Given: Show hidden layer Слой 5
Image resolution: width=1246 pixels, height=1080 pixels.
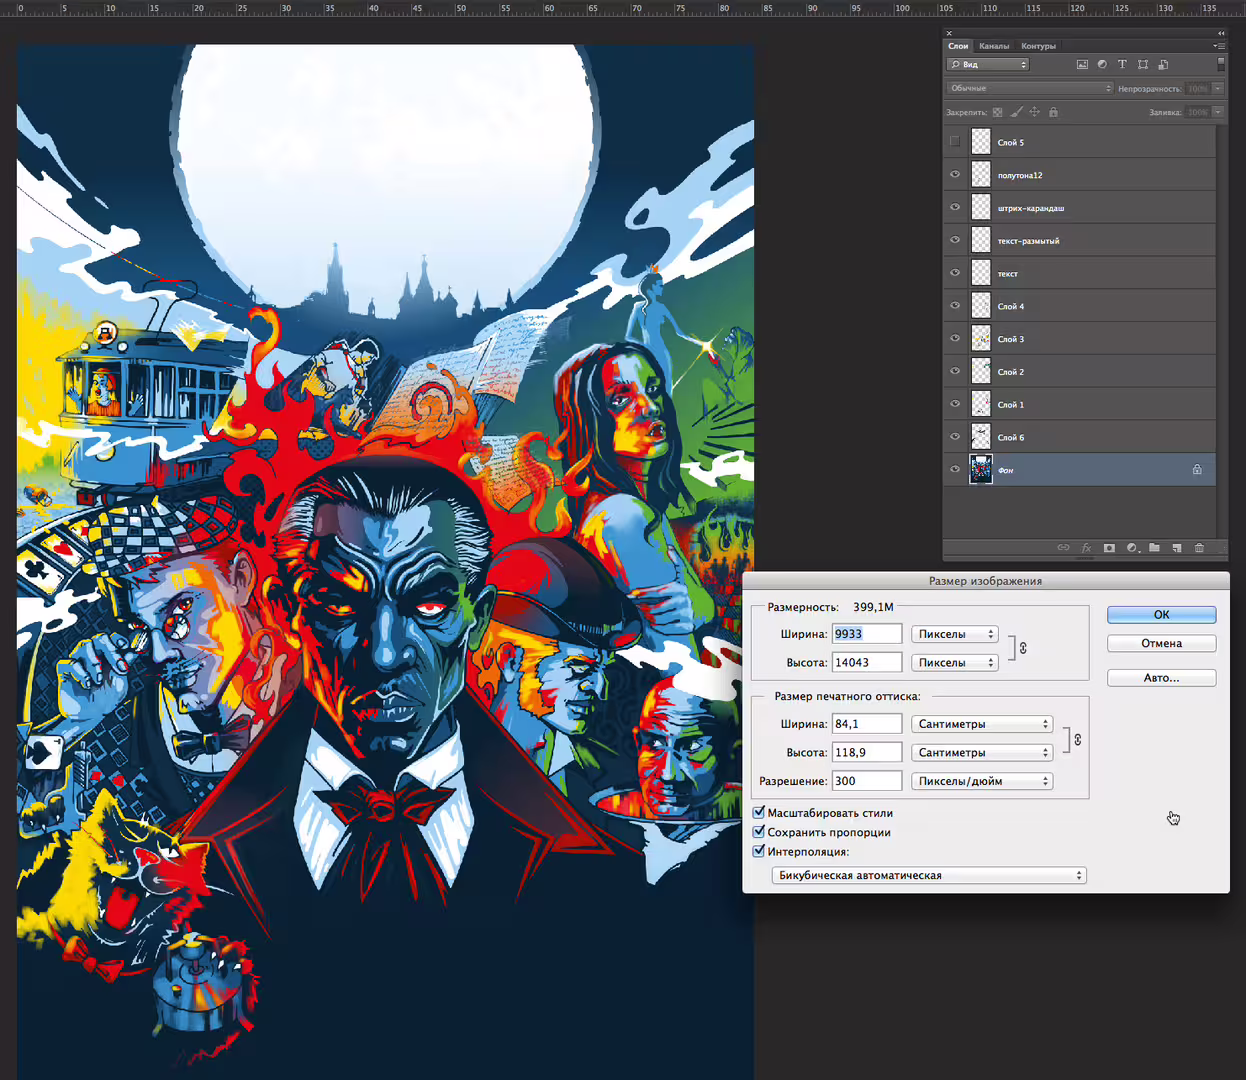Looking at the screenshot, I should pyautogui.click(x=955, y=141).
